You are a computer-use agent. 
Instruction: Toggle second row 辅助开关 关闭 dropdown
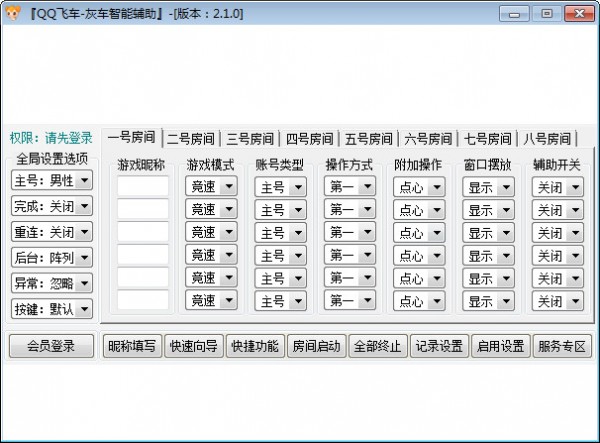pyautogui.click(x=558, y=210)
